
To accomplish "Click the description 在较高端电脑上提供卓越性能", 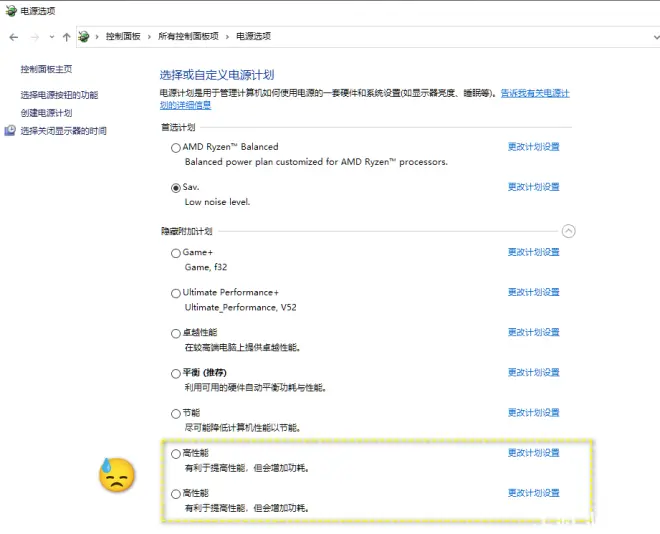I will (242, 348).
